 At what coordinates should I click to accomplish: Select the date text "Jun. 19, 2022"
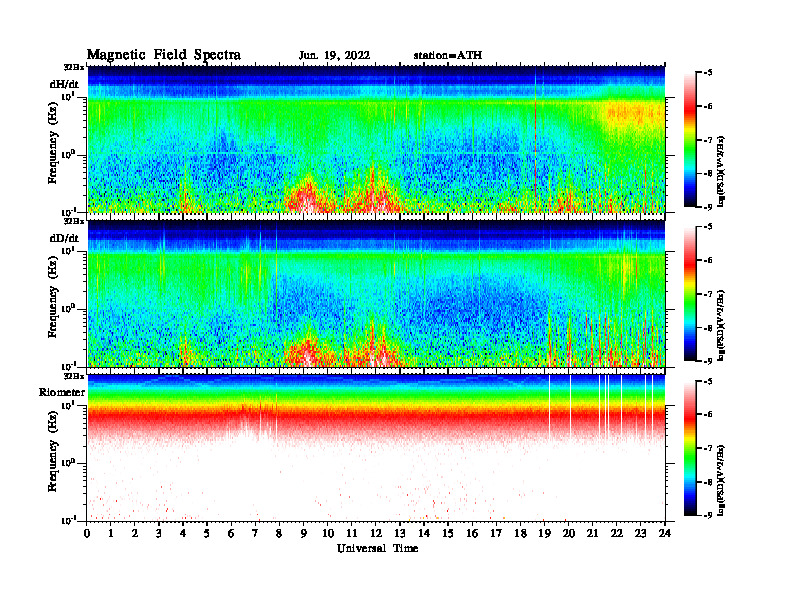[334, 56]
